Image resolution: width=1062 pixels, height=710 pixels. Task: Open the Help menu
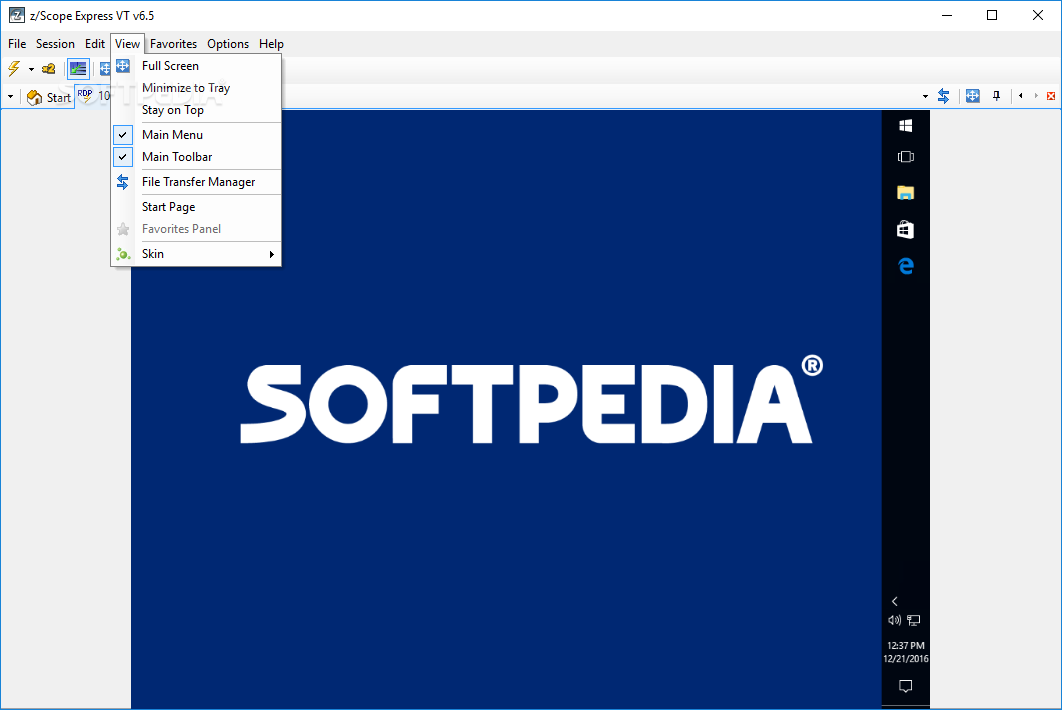(271, 44)
